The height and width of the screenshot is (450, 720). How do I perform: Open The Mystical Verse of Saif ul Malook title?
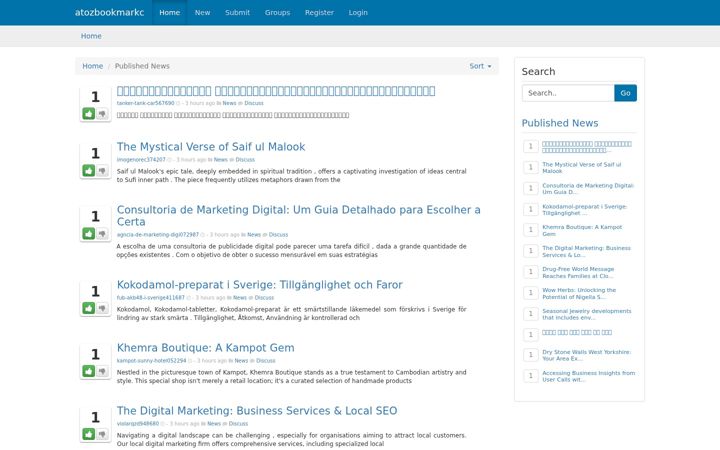click(x=211, y=147)
